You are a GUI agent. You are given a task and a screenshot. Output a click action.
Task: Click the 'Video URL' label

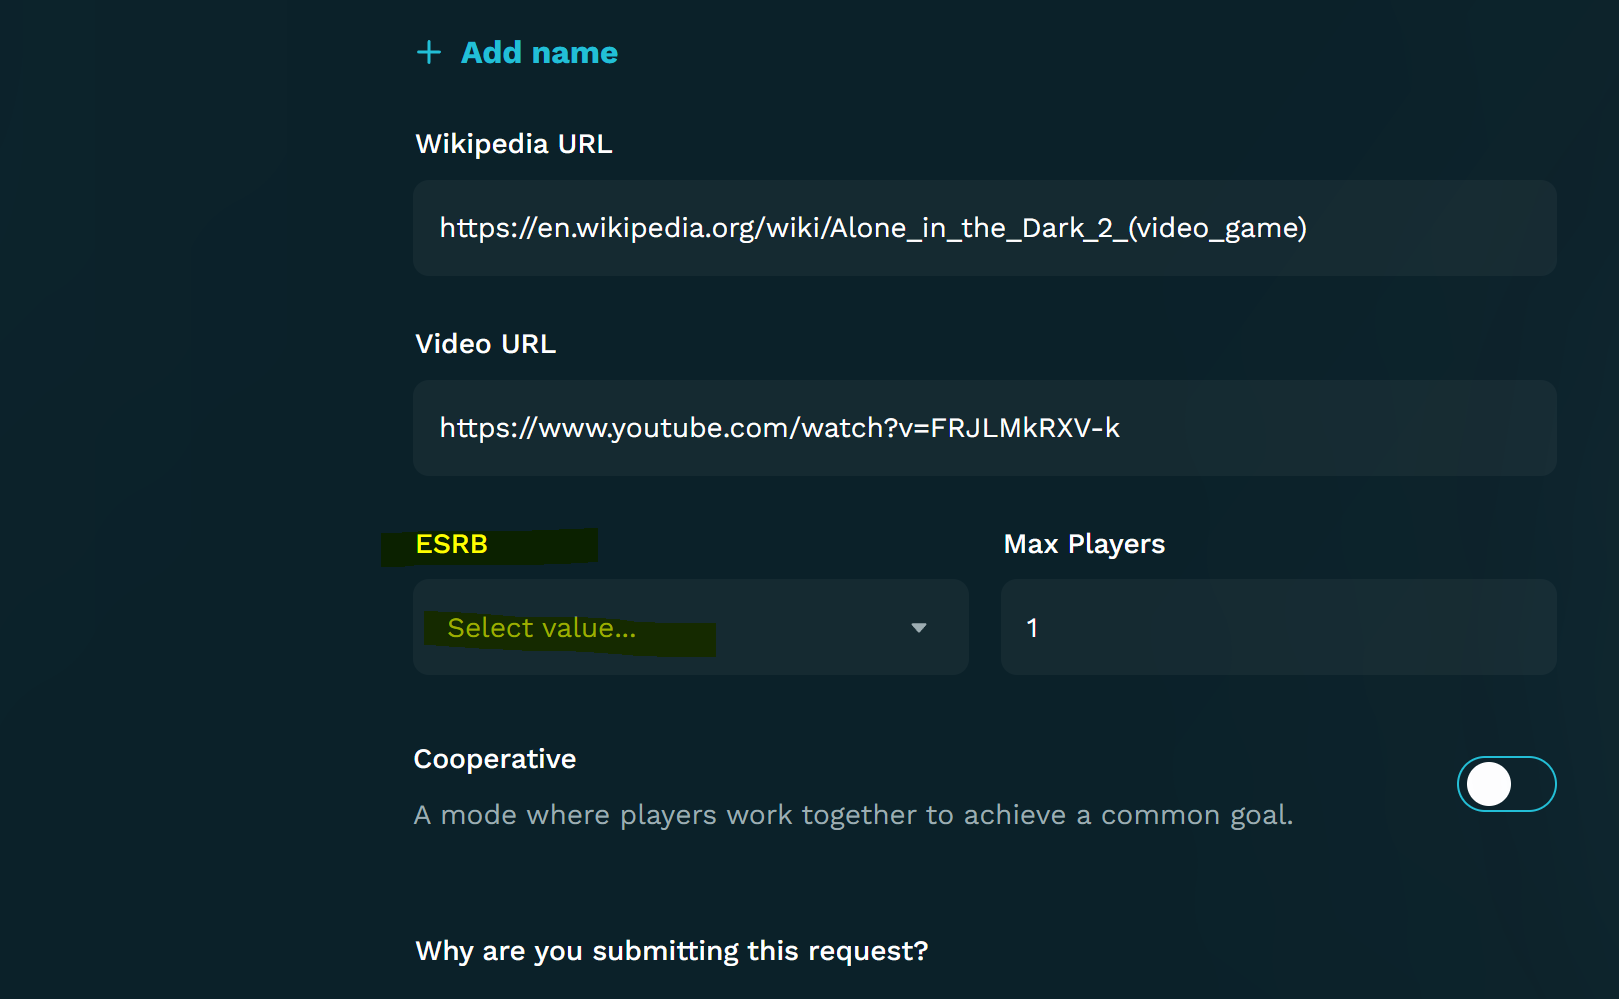(486, 344)
